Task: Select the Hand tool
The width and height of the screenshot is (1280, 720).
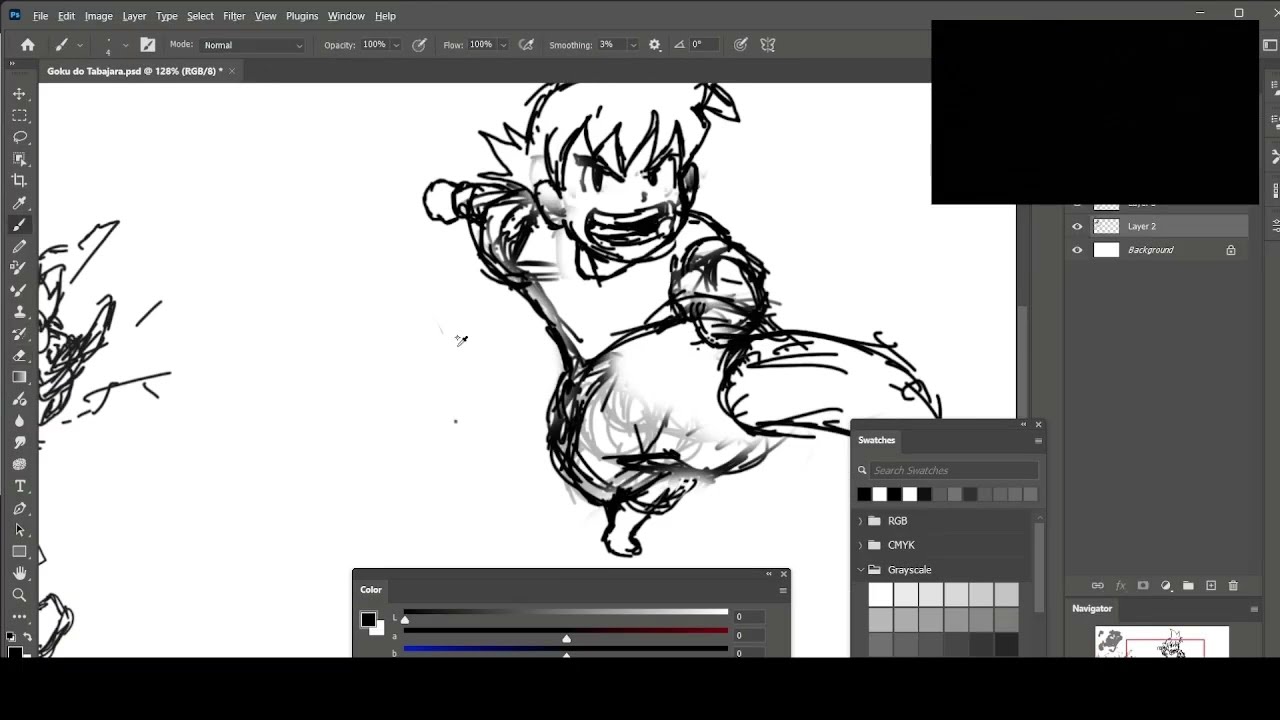Action: [x=19, y=573]
